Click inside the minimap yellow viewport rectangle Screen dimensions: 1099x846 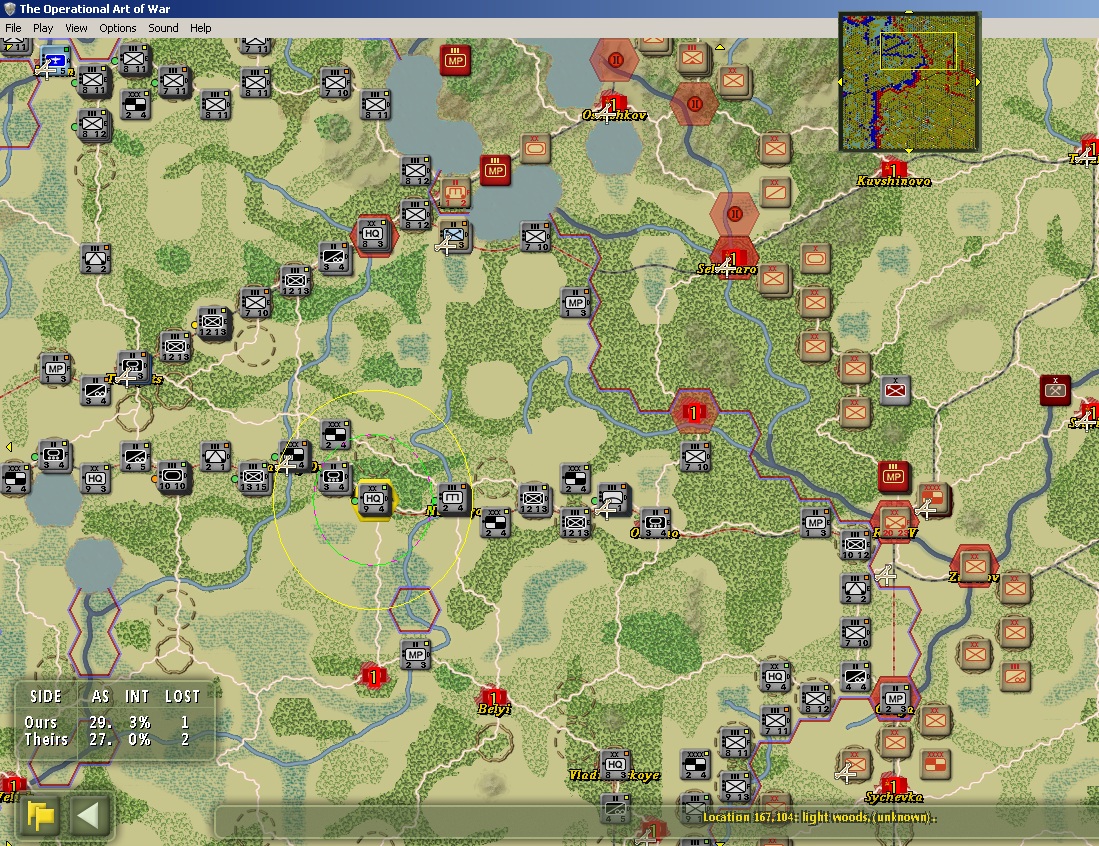pyautogui.click(x=918, y=50)
